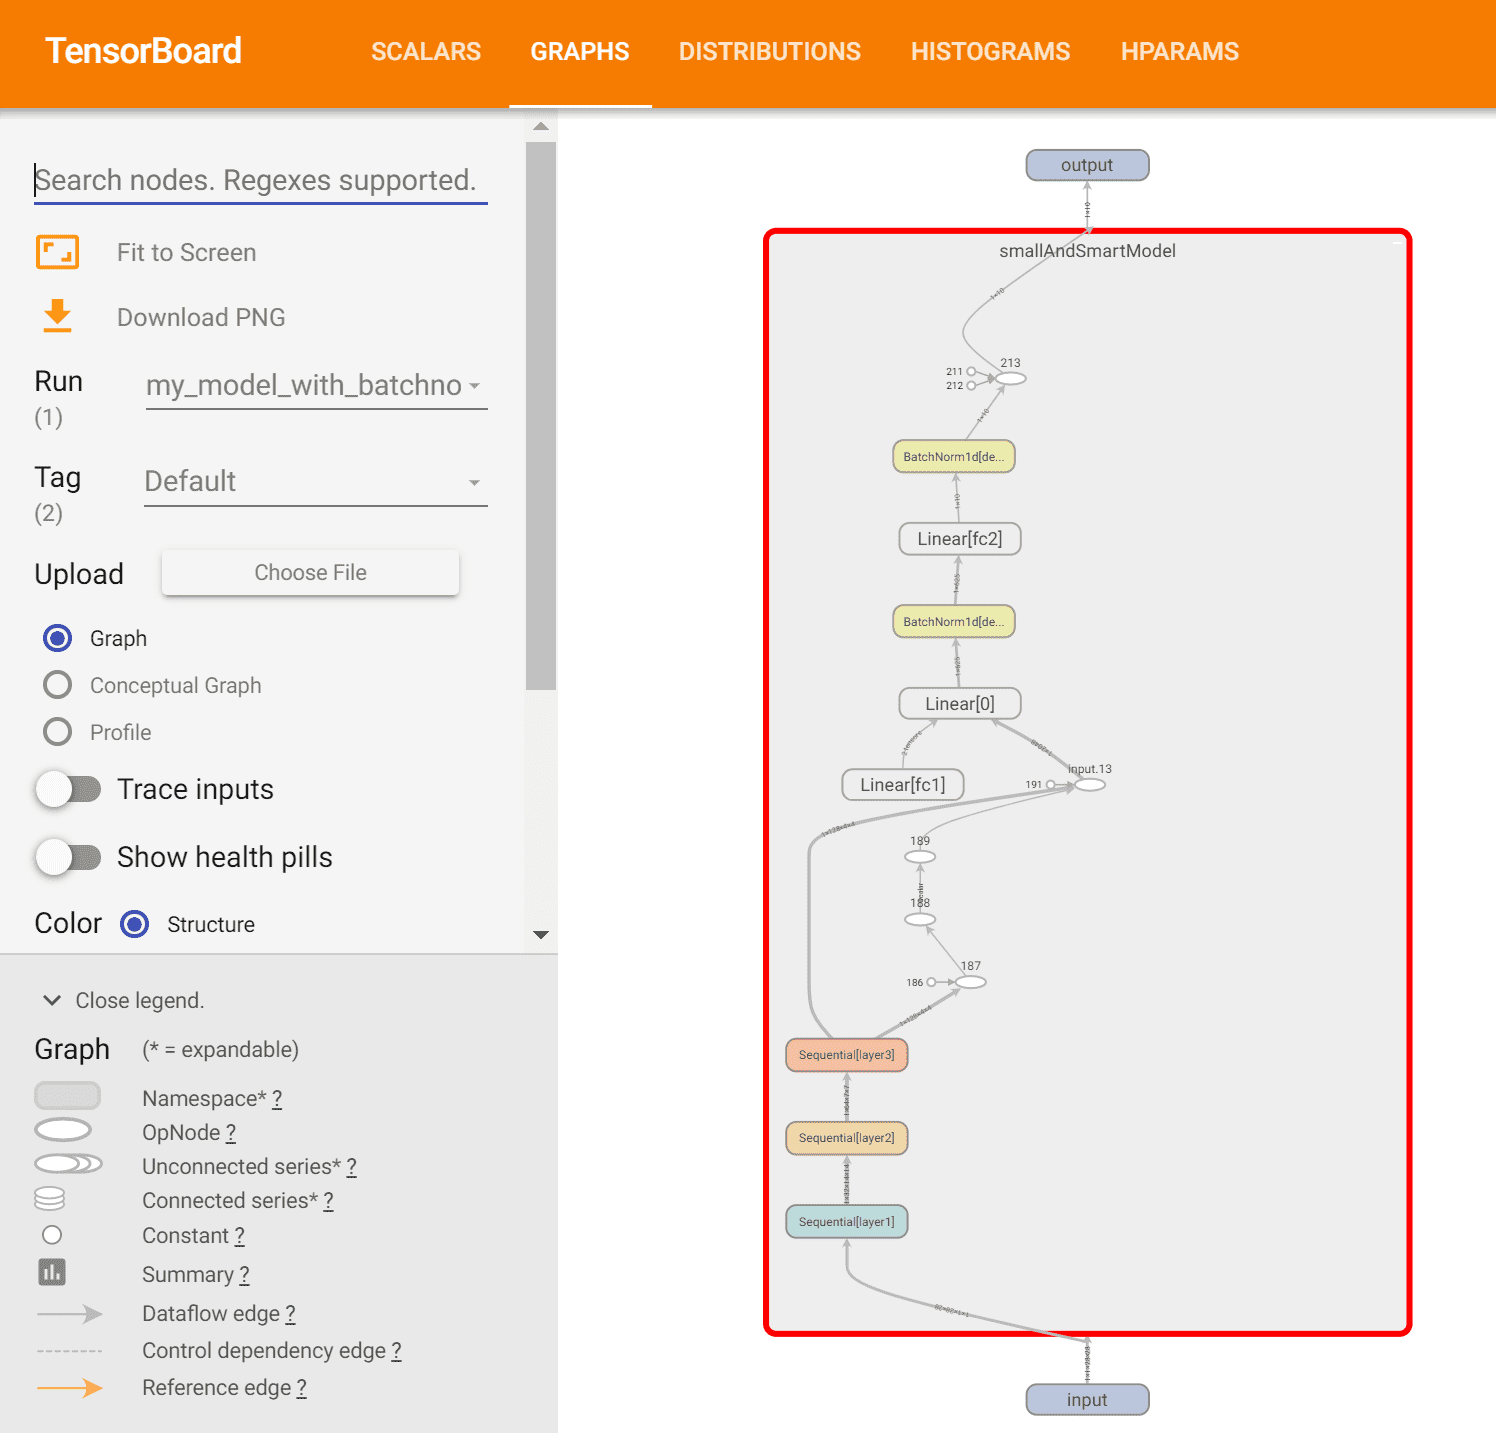Expand the upper BatchNorm1d node
Image resolution: width=1496 pixels, height=1433 pixels.
[954, 457]
